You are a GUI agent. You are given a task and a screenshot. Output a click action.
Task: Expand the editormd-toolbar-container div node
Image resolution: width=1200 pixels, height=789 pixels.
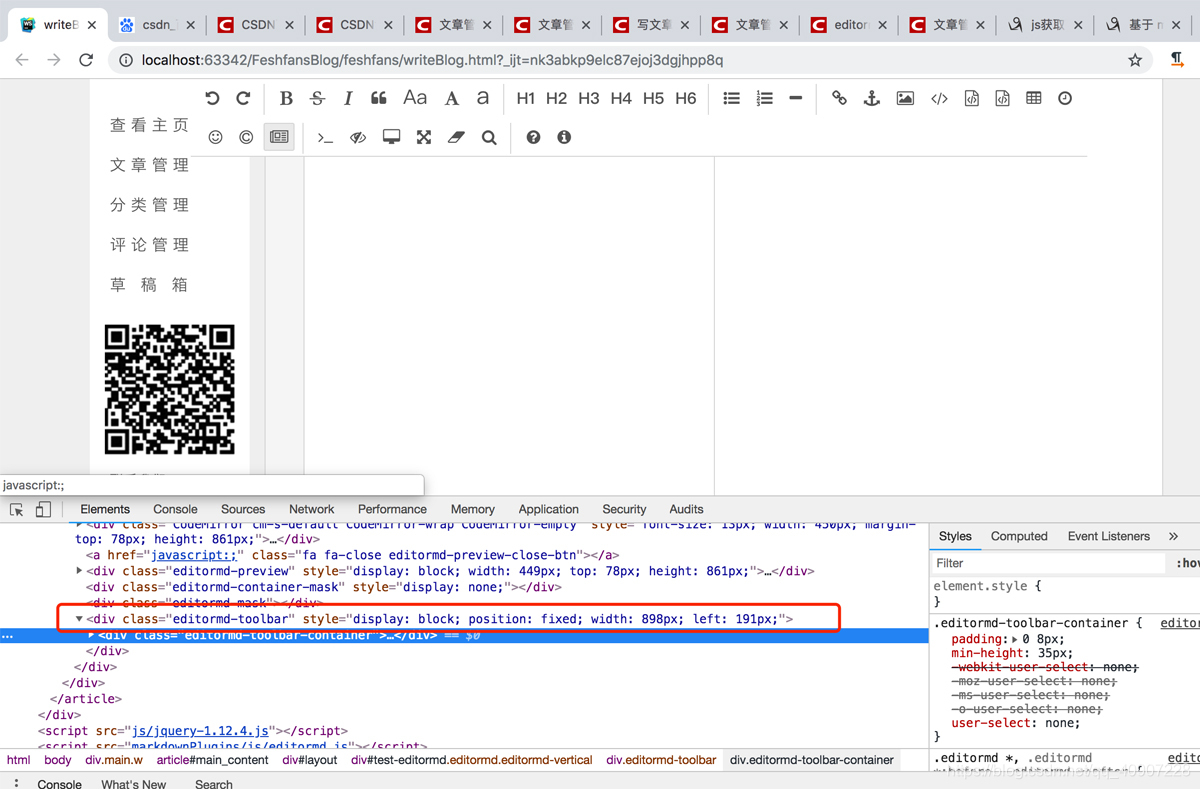point(91,635)
